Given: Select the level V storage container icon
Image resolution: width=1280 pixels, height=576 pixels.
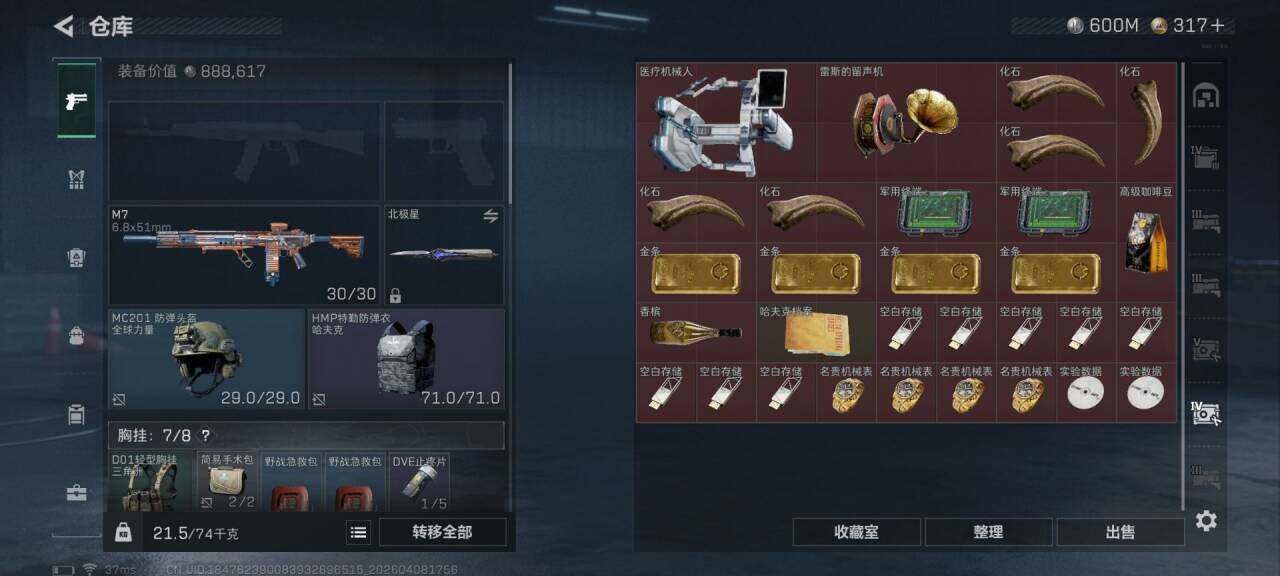Looking at the screenshot, I should point(1205,348).
